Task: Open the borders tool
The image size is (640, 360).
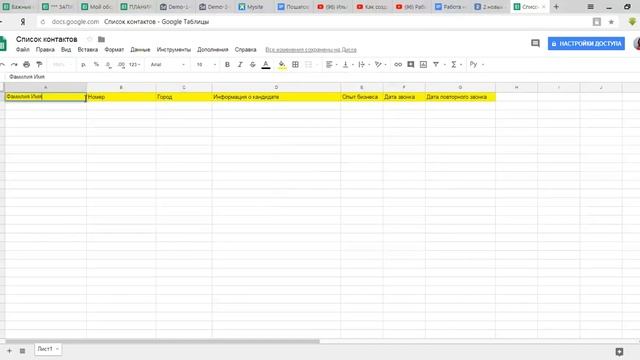Action: (296, 64)
